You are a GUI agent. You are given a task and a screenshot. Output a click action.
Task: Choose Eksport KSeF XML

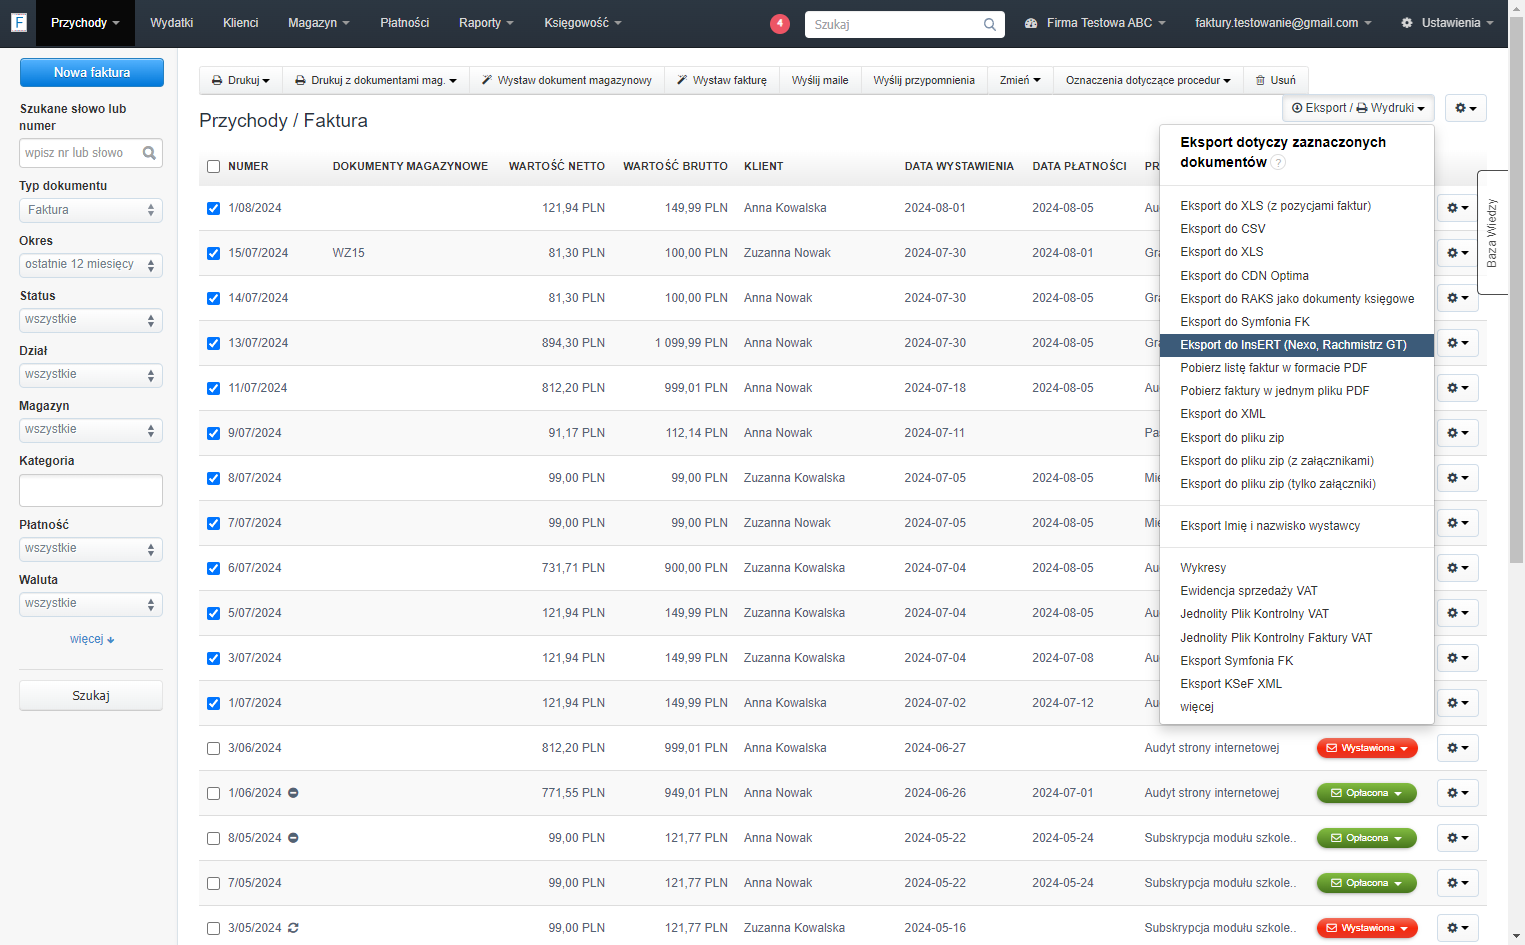pyautogui.click(x=1231, y=684)
